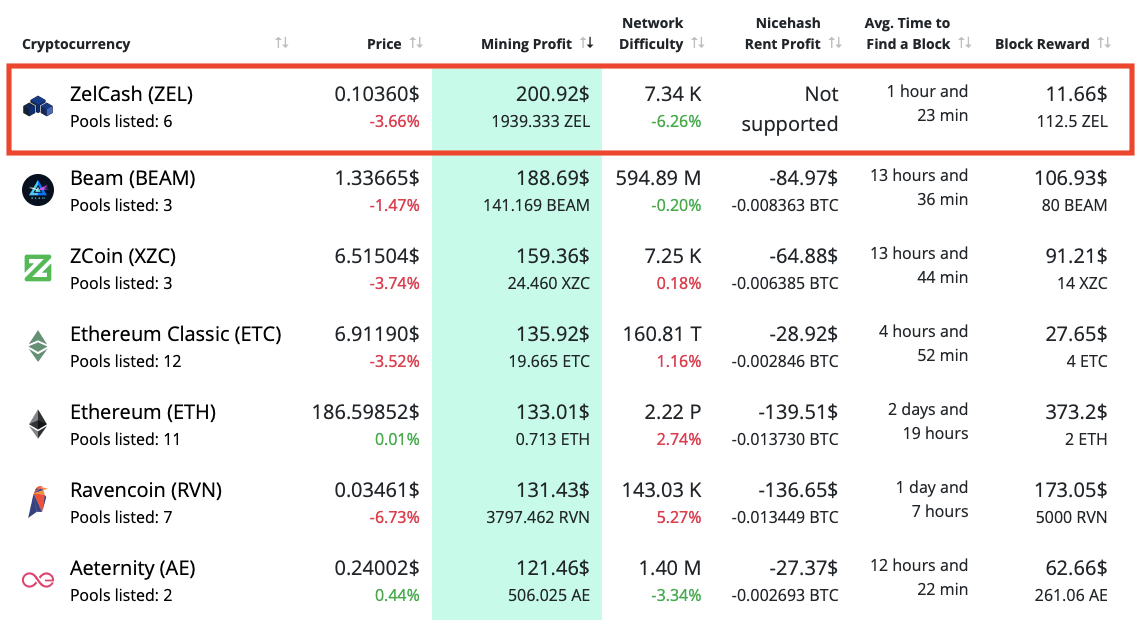Click the Ethereum Classic logo icon

38,346
